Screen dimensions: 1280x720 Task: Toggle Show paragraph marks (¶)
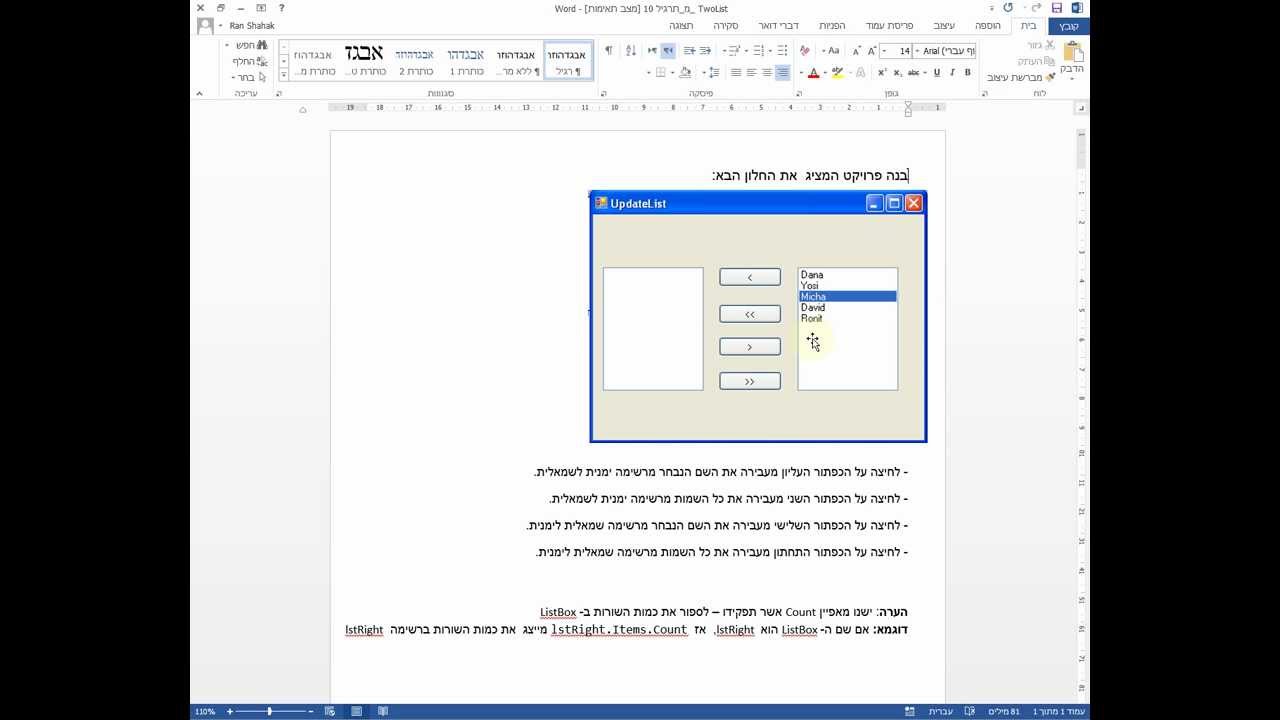[x=608, y=51]
